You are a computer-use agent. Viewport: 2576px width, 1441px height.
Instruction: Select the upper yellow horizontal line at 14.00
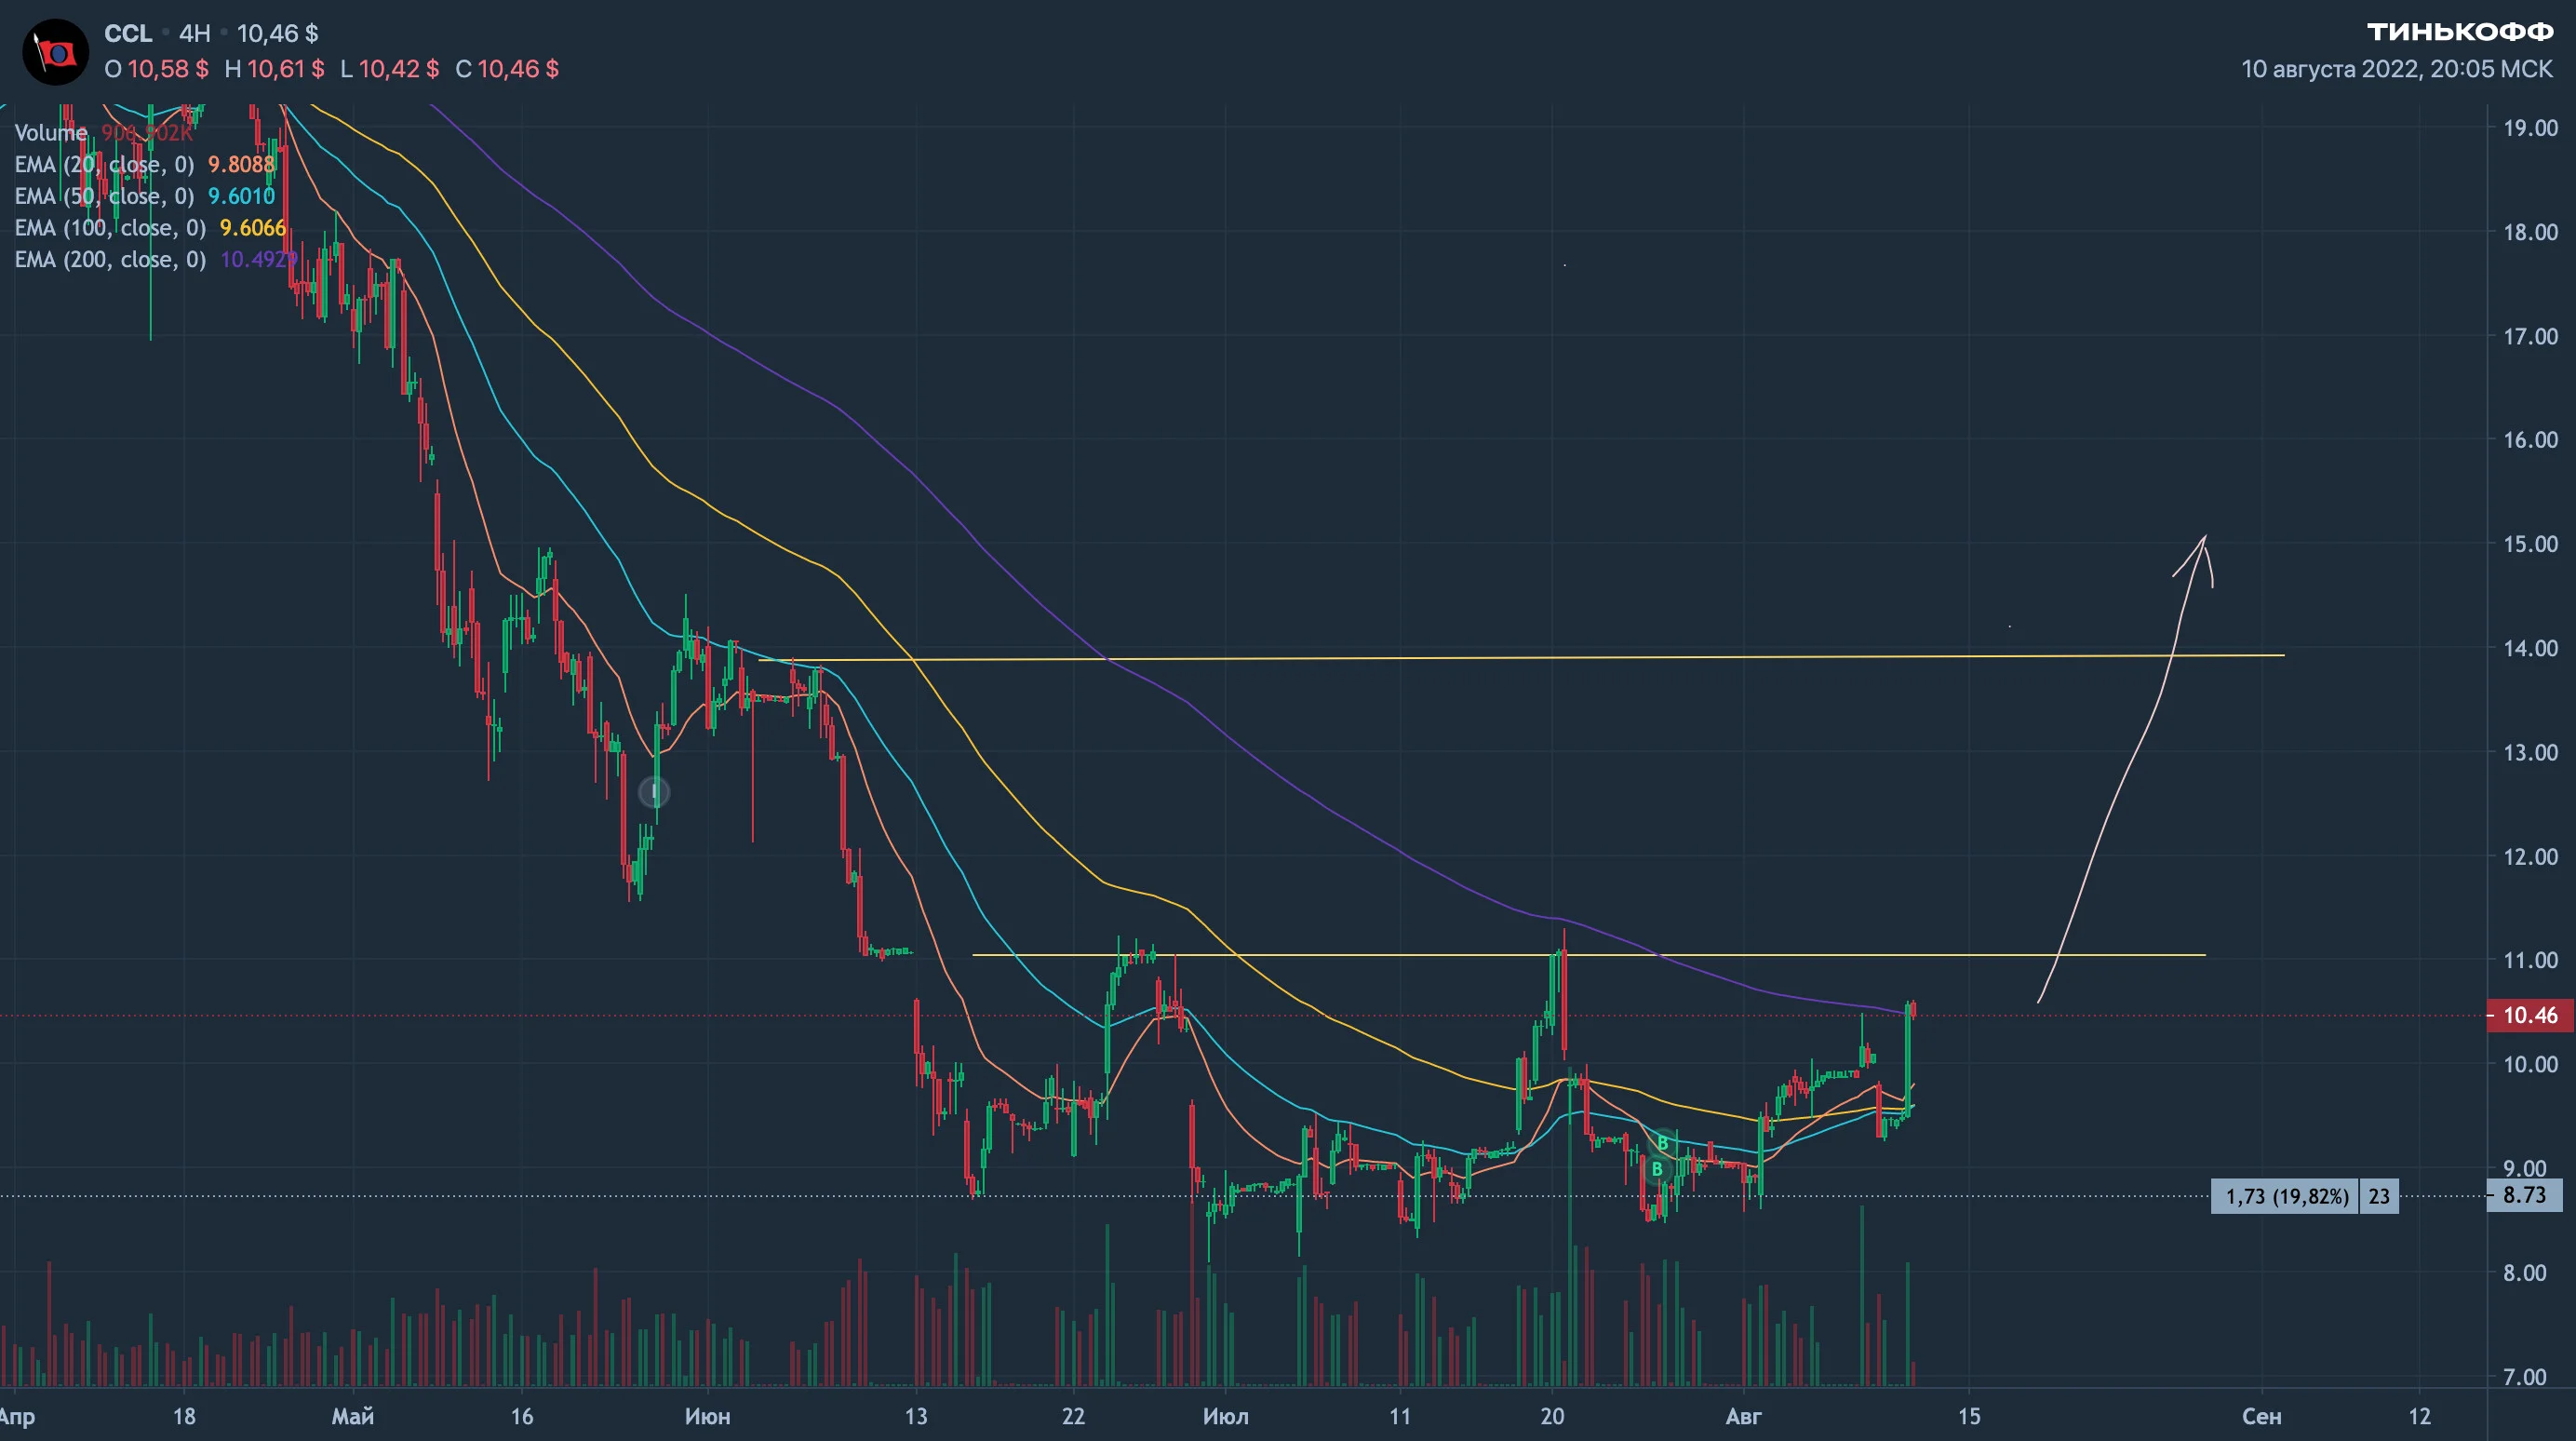[1520, 658]
